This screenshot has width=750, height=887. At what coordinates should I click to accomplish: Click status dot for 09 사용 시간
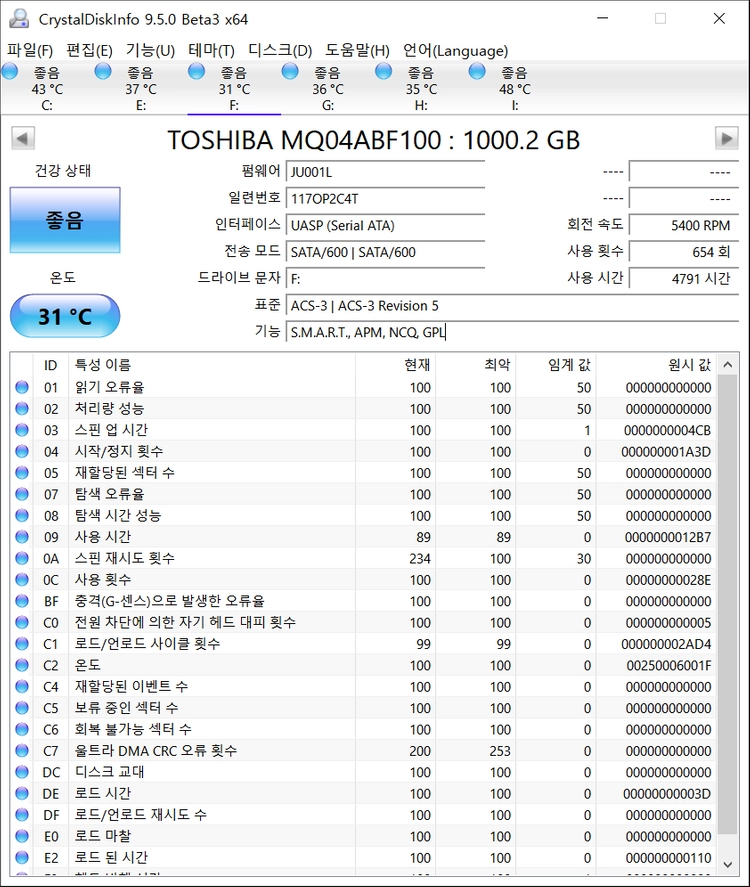pos(21,536)
